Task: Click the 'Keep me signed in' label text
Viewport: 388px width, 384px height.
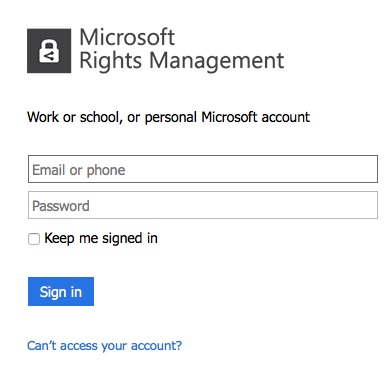Action: (101, 238)
